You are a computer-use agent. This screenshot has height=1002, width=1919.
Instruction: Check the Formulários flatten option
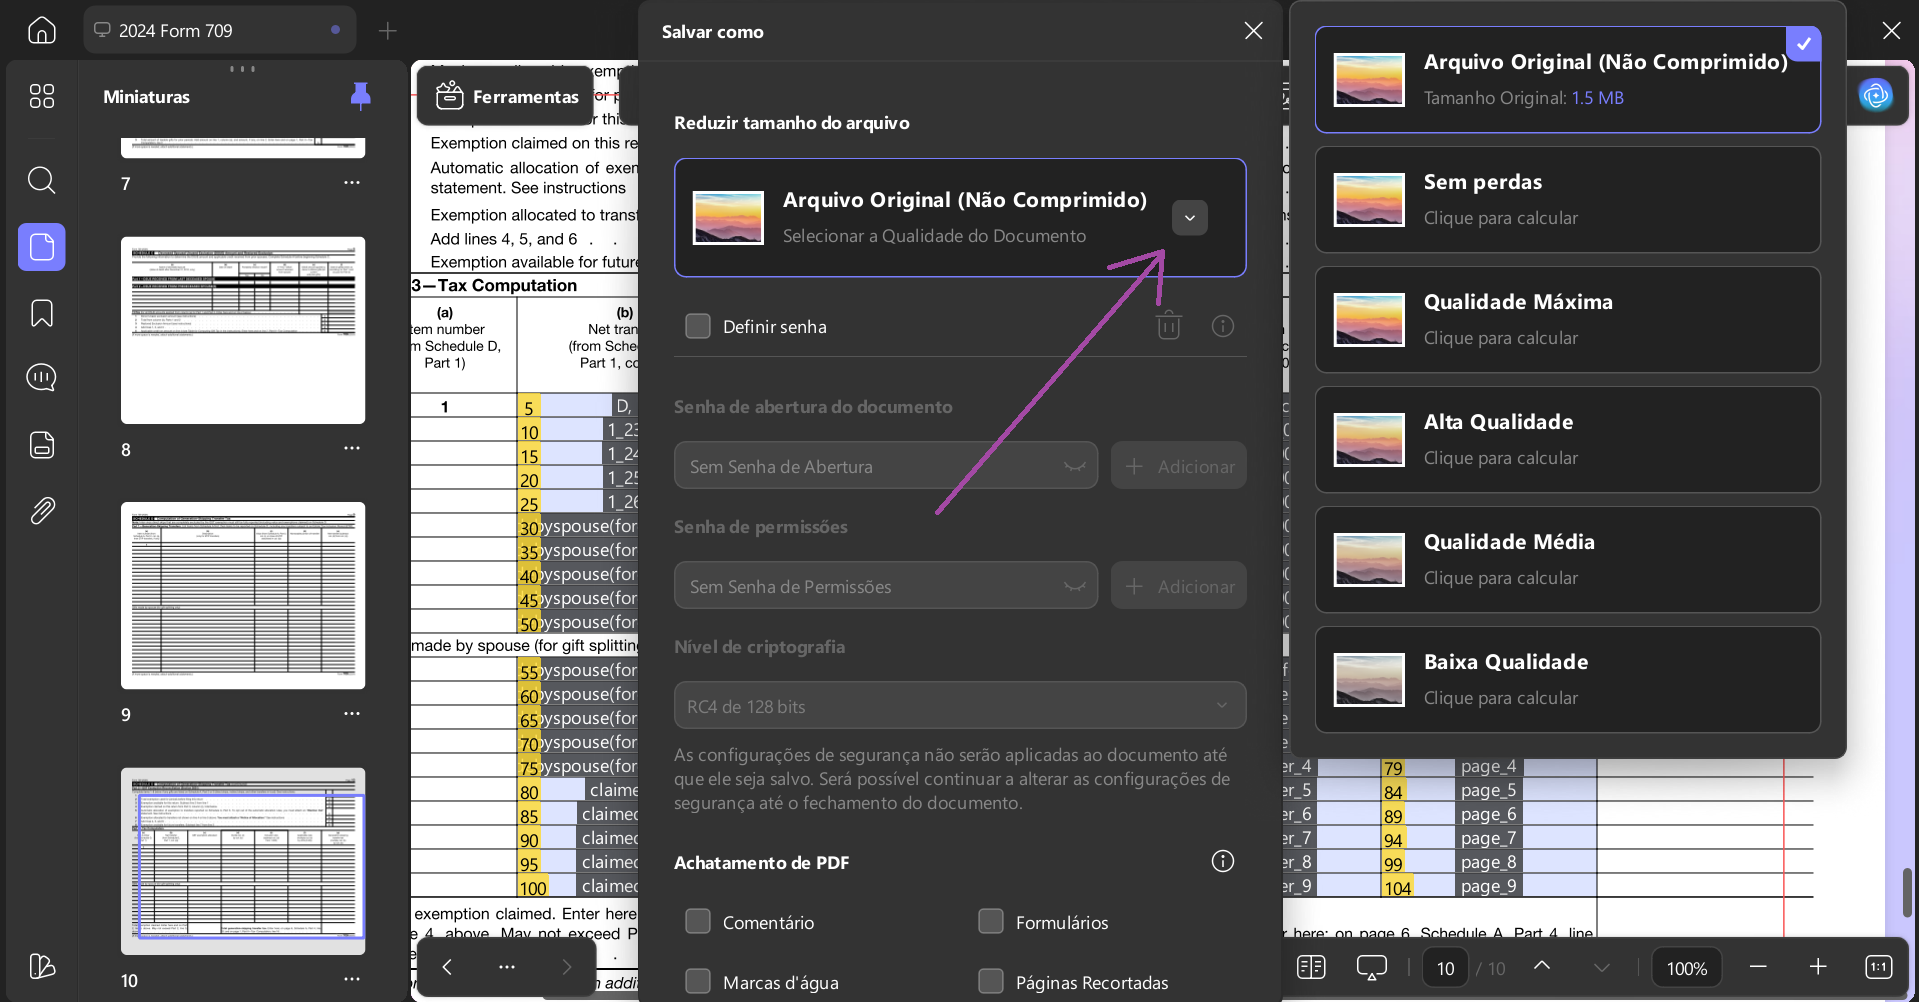pyautogui.click(x=991, y=921)
